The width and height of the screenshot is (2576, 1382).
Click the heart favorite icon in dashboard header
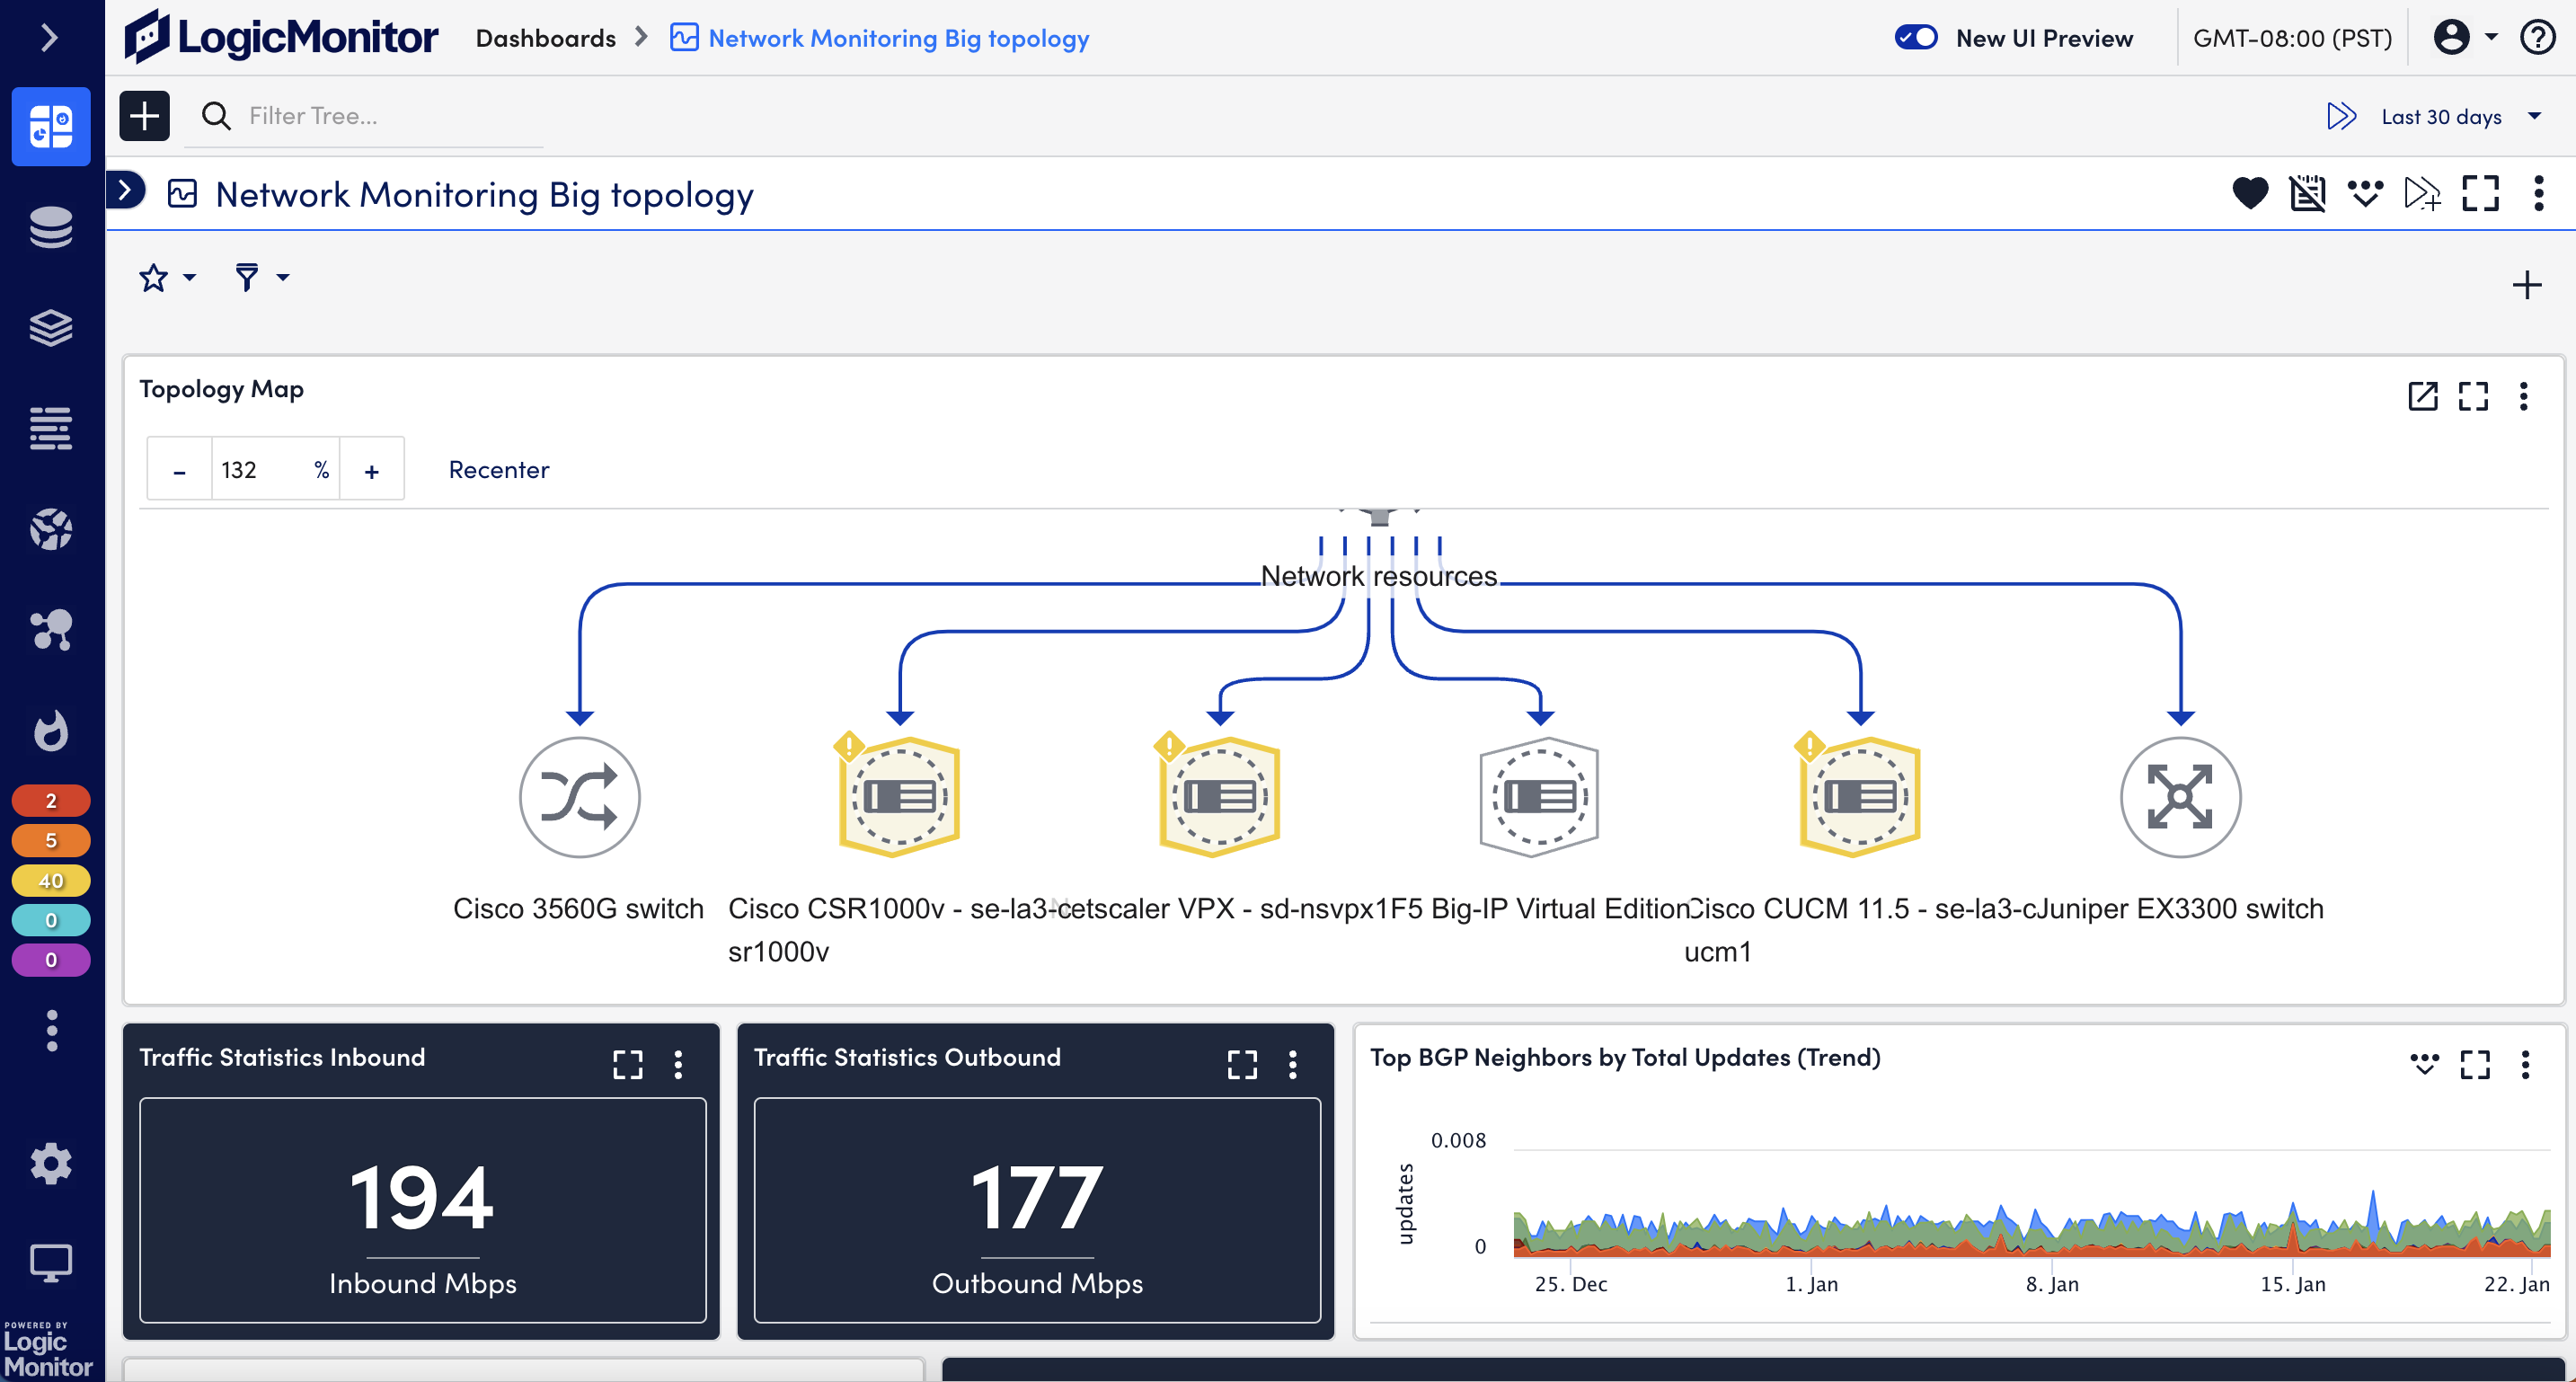tap(2250, 193)
